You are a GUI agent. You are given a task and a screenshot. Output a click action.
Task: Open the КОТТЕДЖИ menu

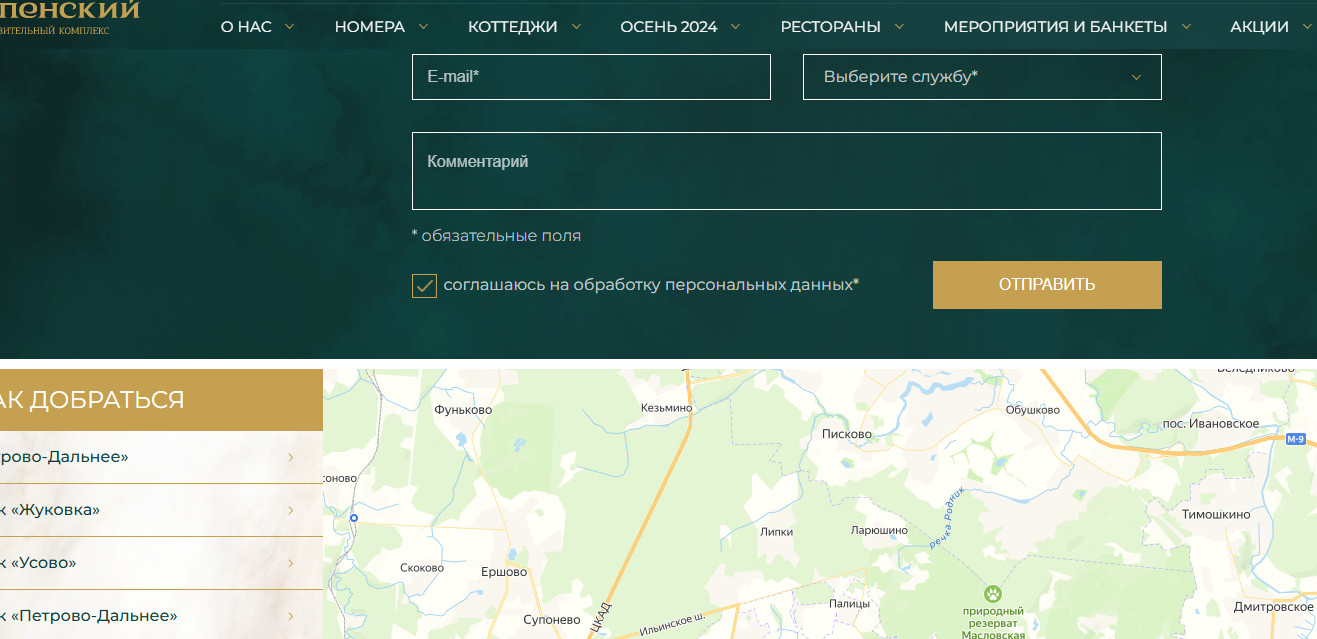(x=512, y=27)
